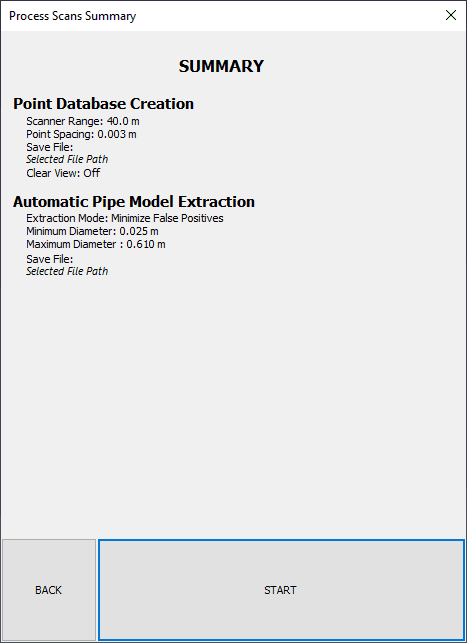Click the Point Spacing 0.003 m line
Screen dimensions: 467x643
pyautogui.click(x=81, y=134)
